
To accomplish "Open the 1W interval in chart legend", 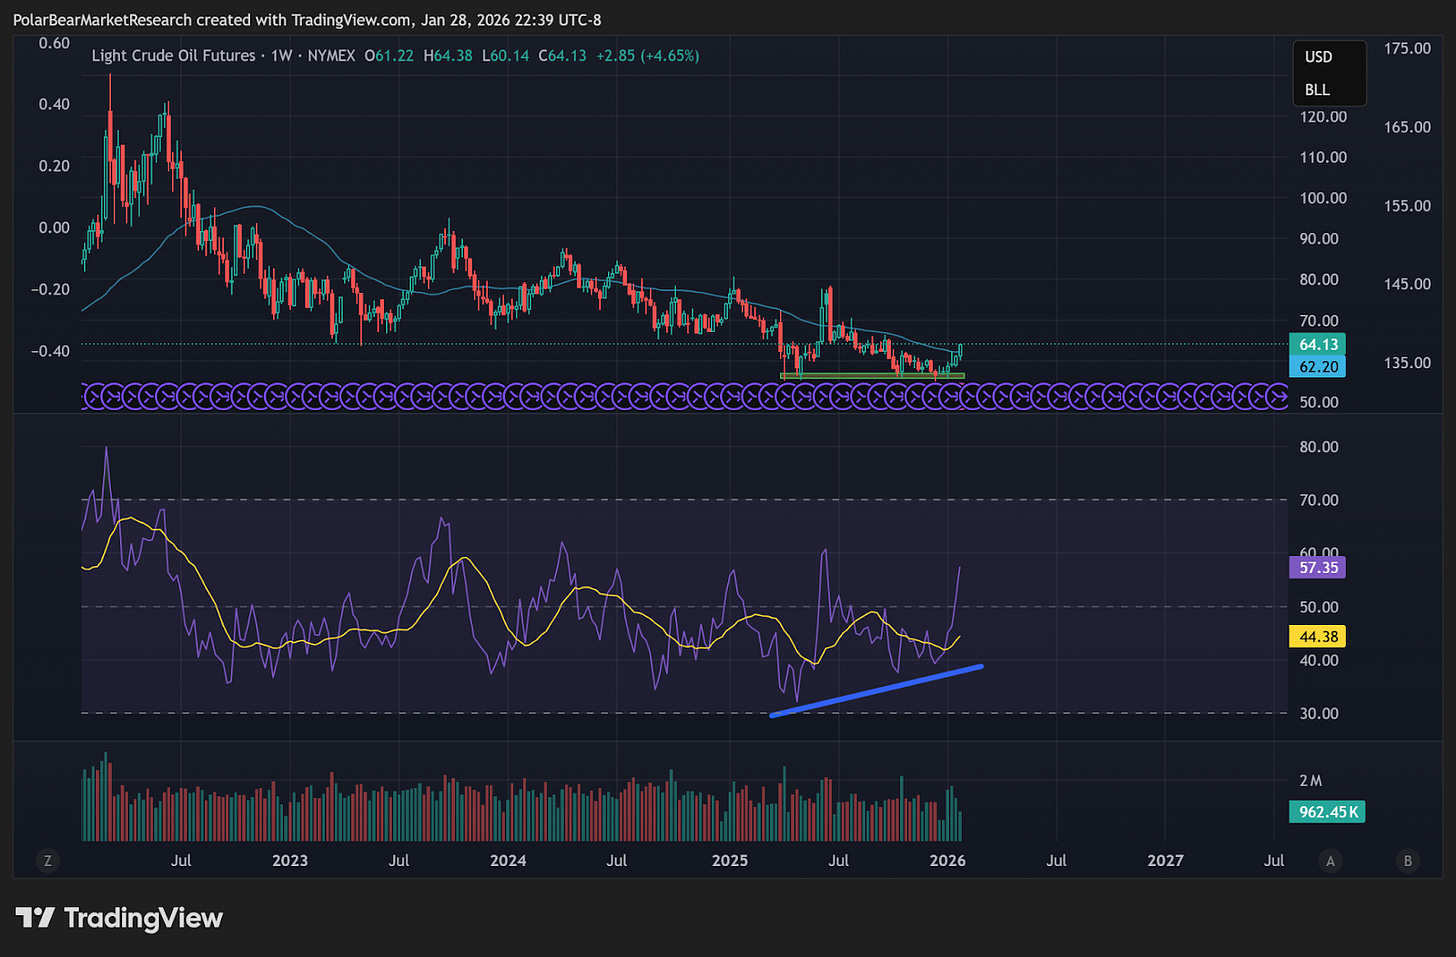I will 282,56.
